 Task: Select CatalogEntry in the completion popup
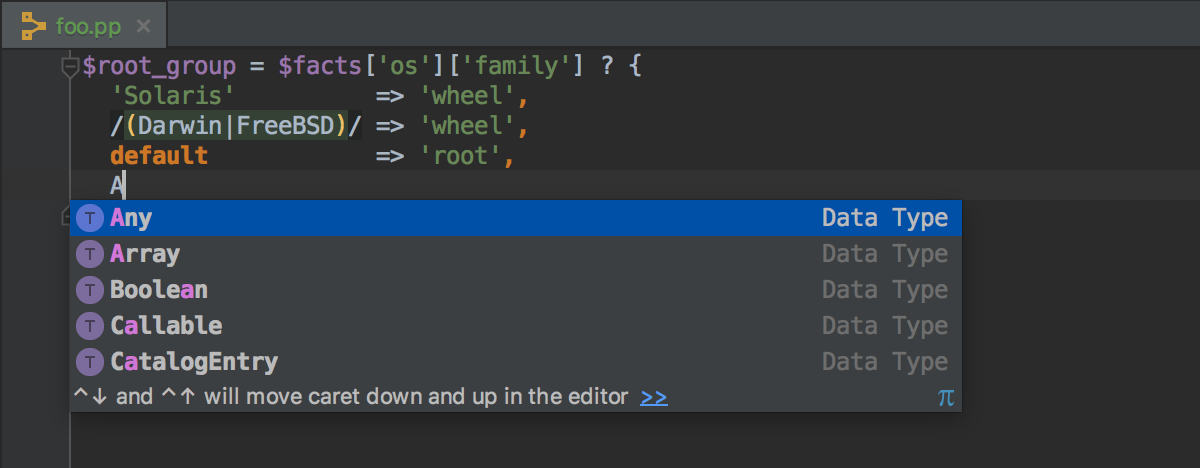point(515,362)
